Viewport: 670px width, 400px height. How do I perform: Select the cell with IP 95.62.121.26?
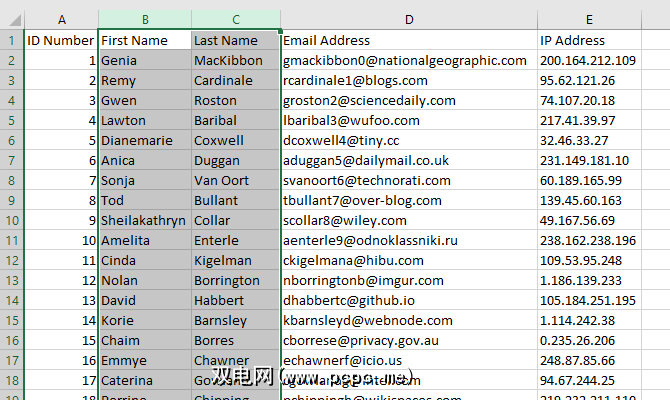tap(589, 80)
